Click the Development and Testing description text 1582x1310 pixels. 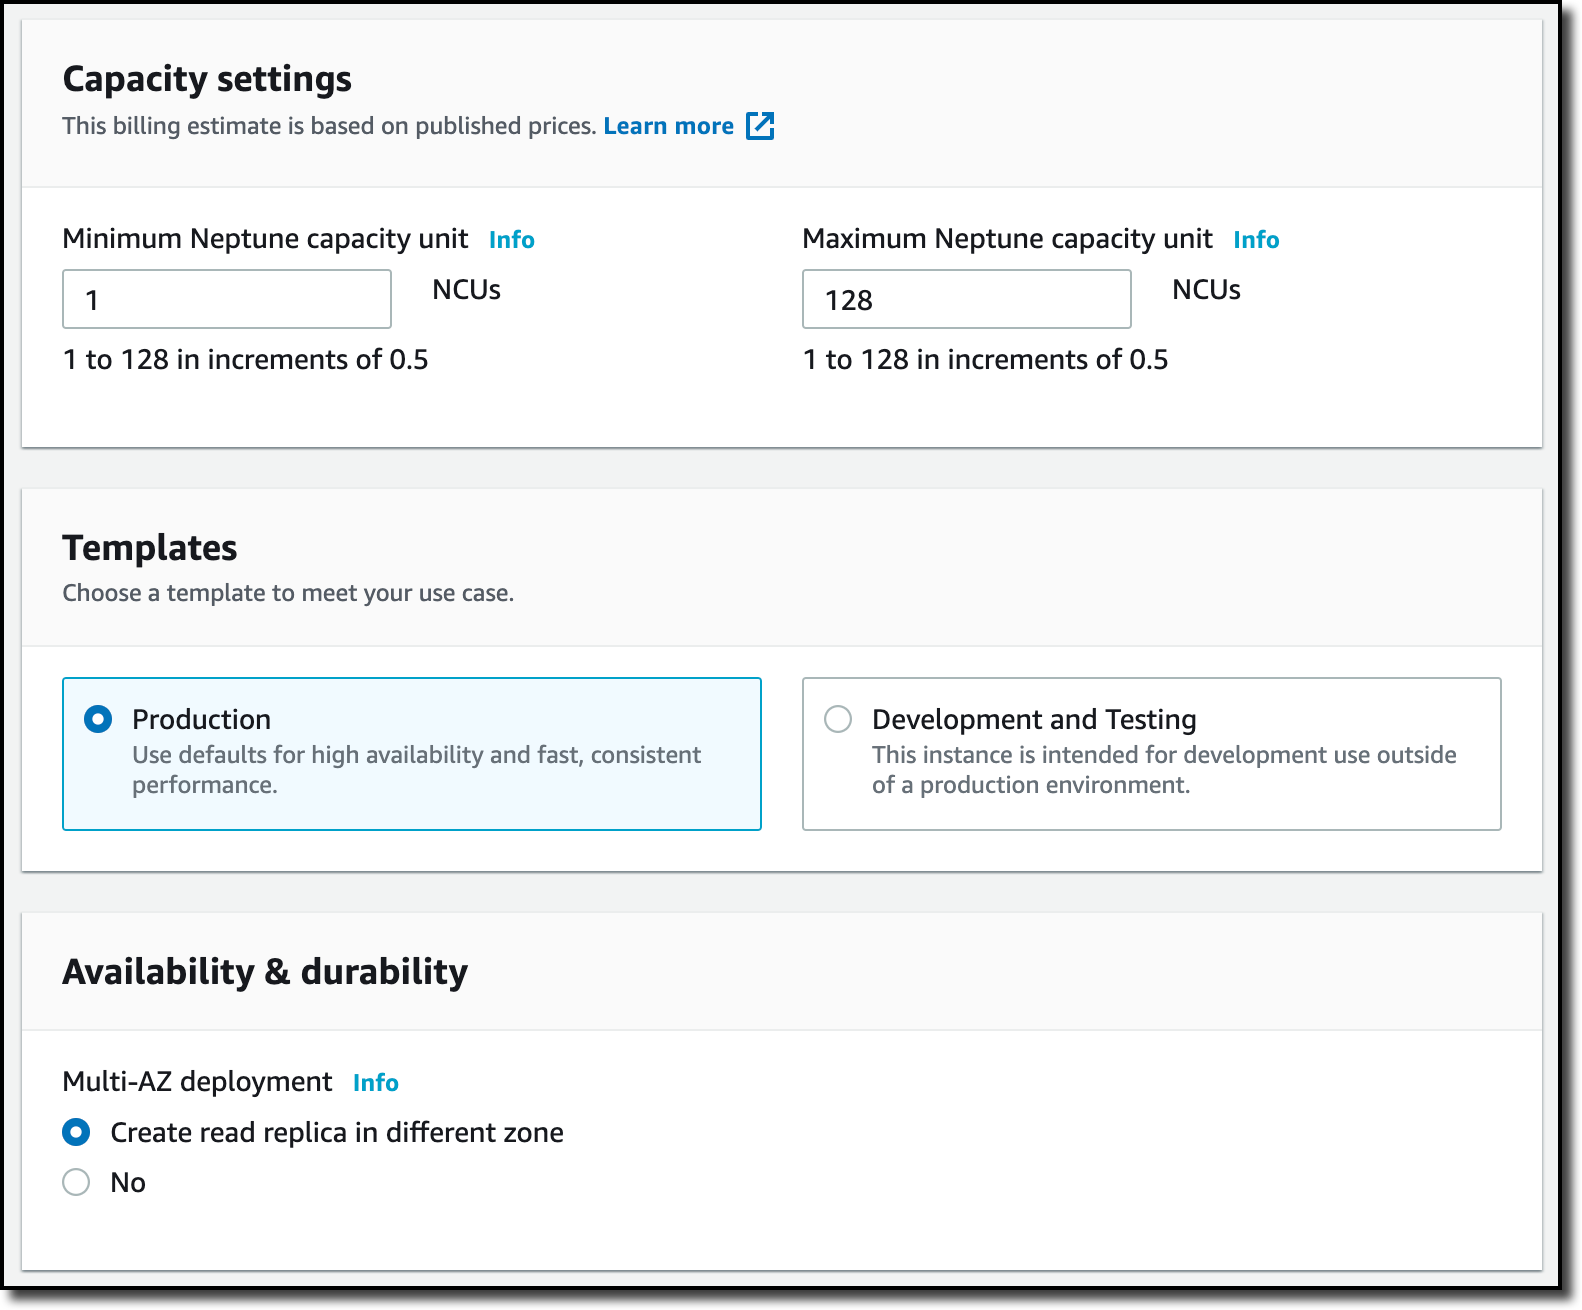(1163, 769)
